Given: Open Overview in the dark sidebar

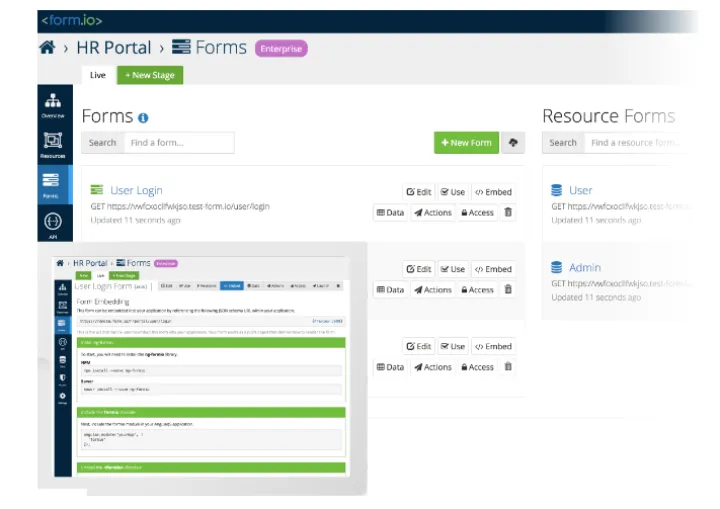Looking at the screenshot, I should click(x=53, y=106).
